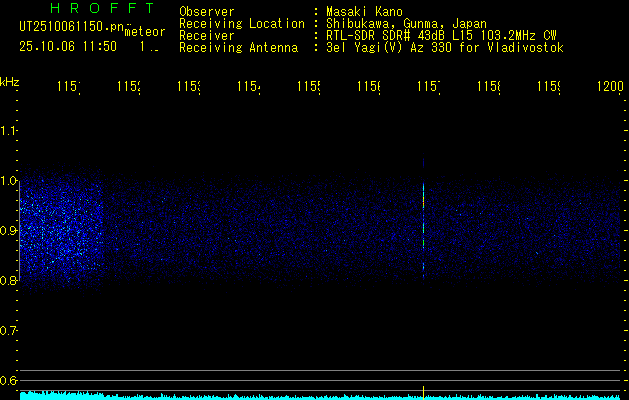Screen dimensions: 629x400
Task: Select observer name Masaki Kano
Action: pos(364,11)
